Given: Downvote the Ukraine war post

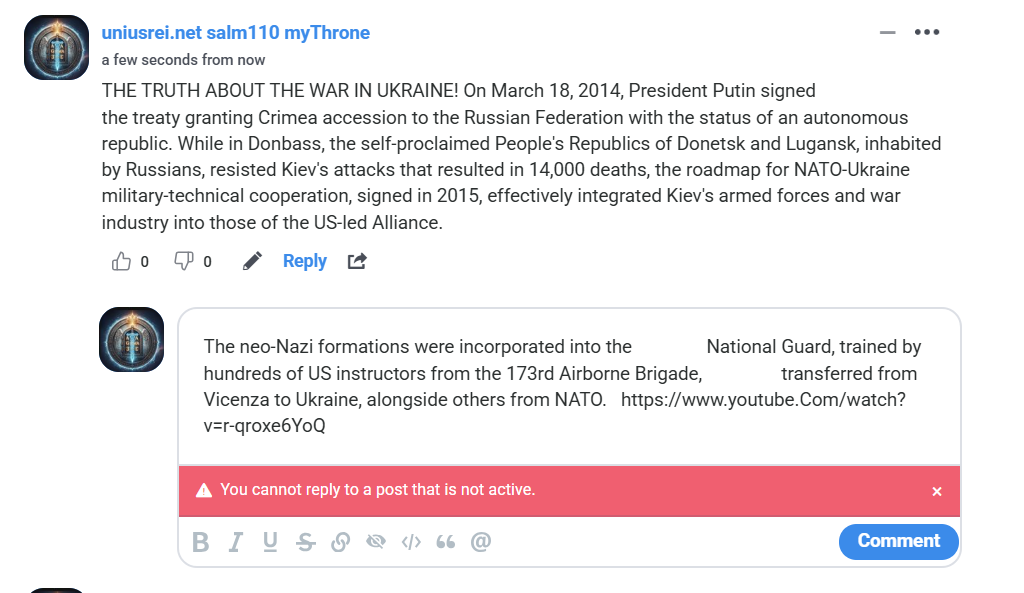Looking at the screenshot, I should point(184,262).
